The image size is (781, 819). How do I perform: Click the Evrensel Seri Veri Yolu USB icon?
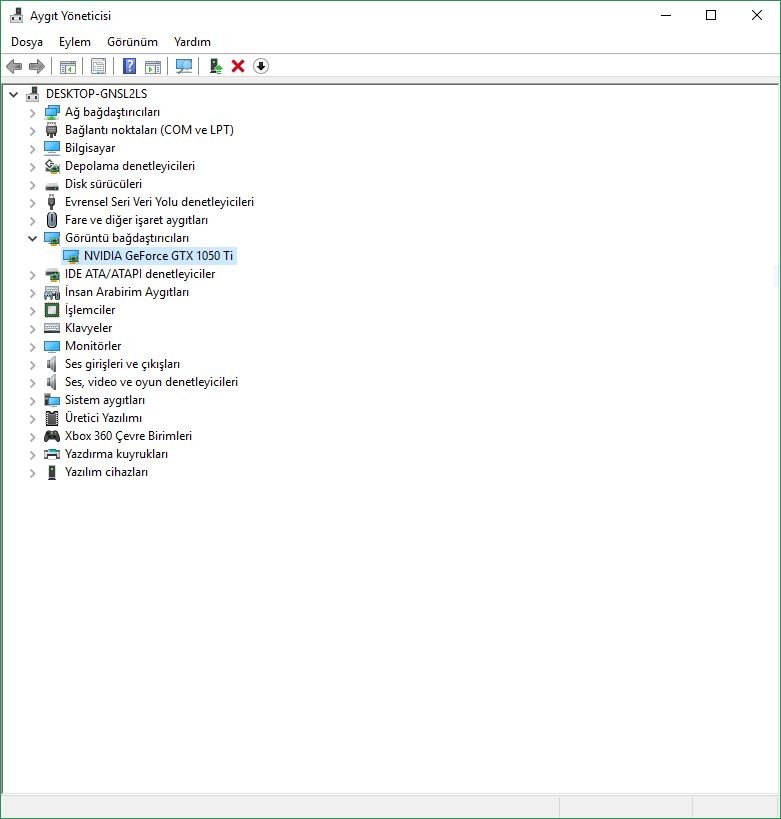pos(52,202)
